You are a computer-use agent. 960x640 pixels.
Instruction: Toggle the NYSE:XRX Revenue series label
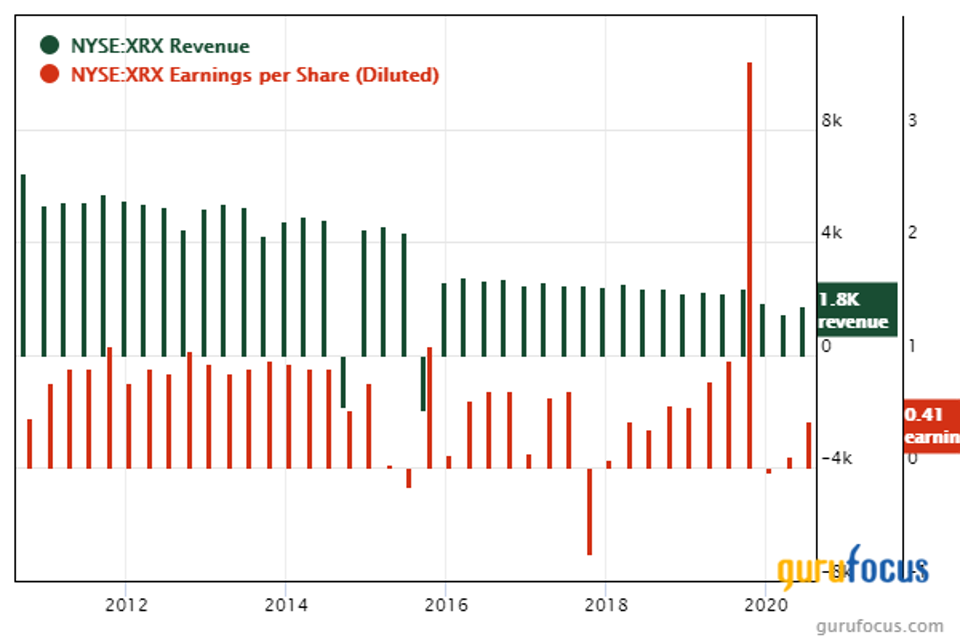pyautogui.click(x=160, y=46)
